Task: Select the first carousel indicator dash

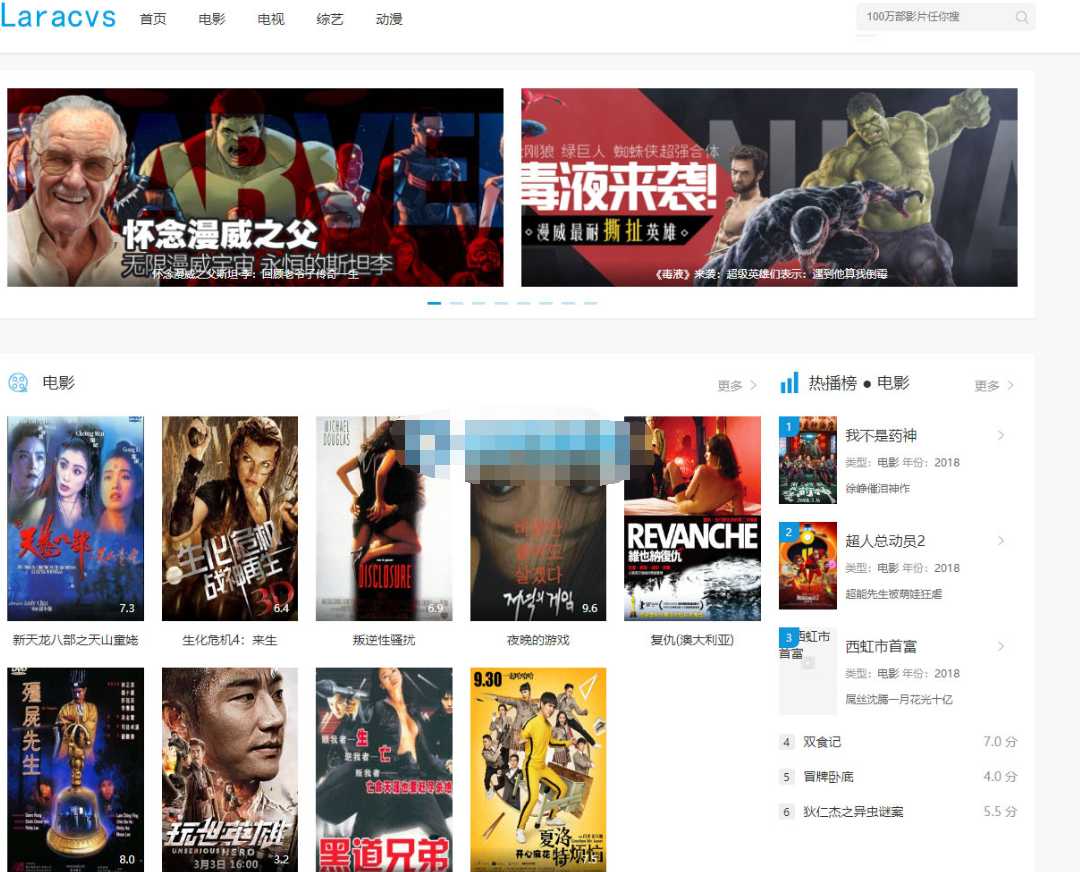Action: tap(434, 303)
